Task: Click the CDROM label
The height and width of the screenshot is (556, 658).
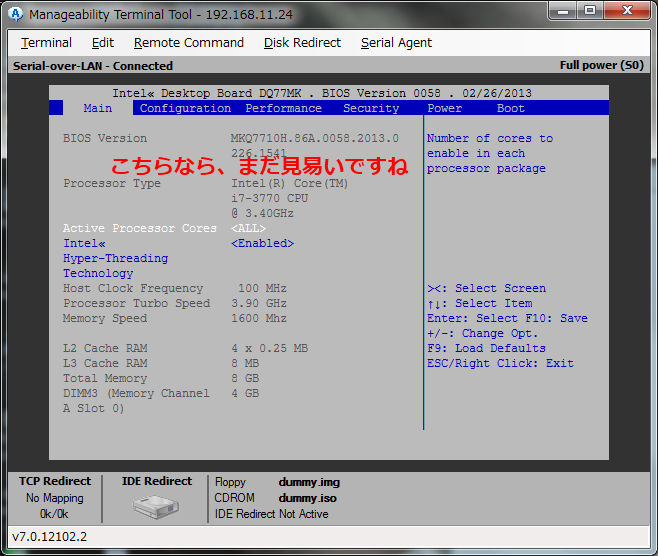Action: 234,498
